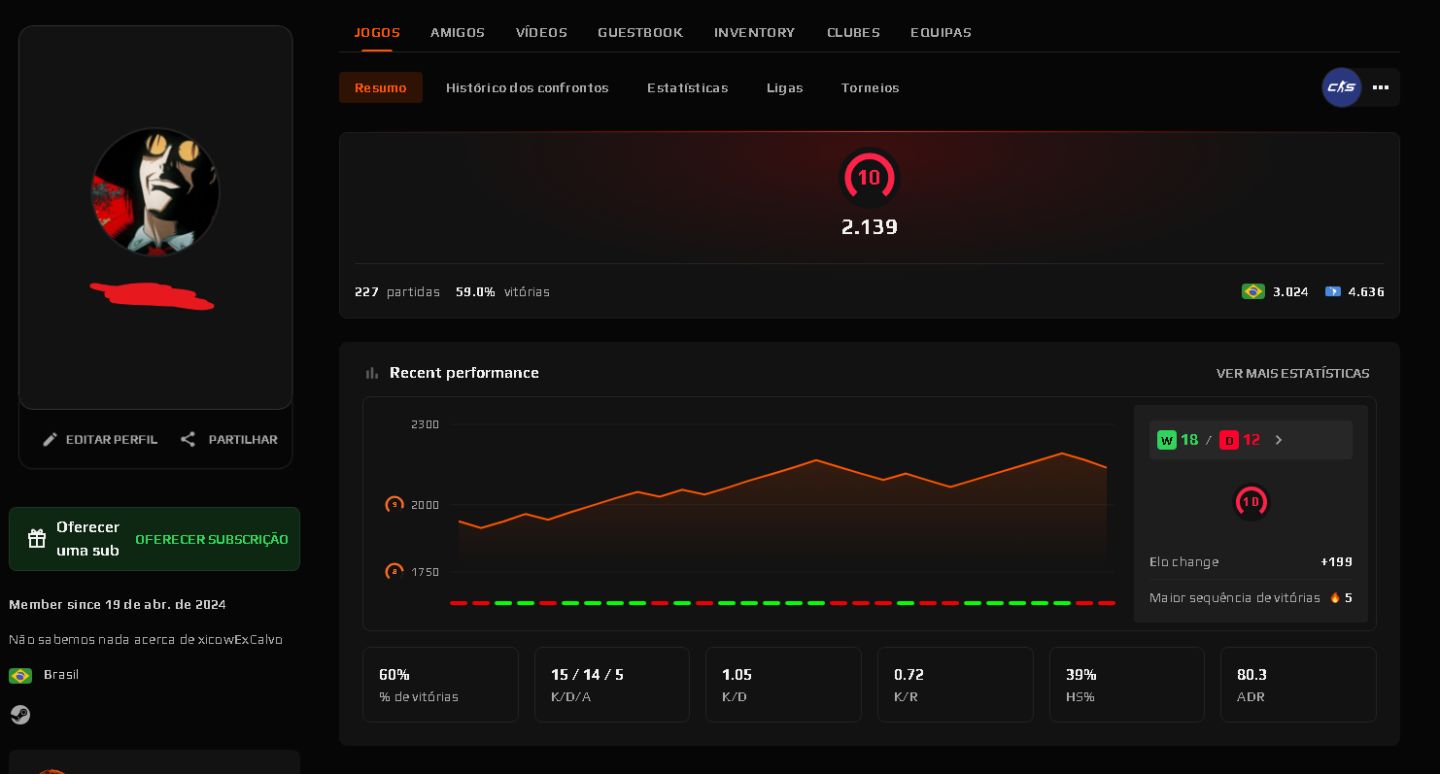Click the PARTILHAR button
This screenshot has height=774, width=1440.
(x=229, y=439)
